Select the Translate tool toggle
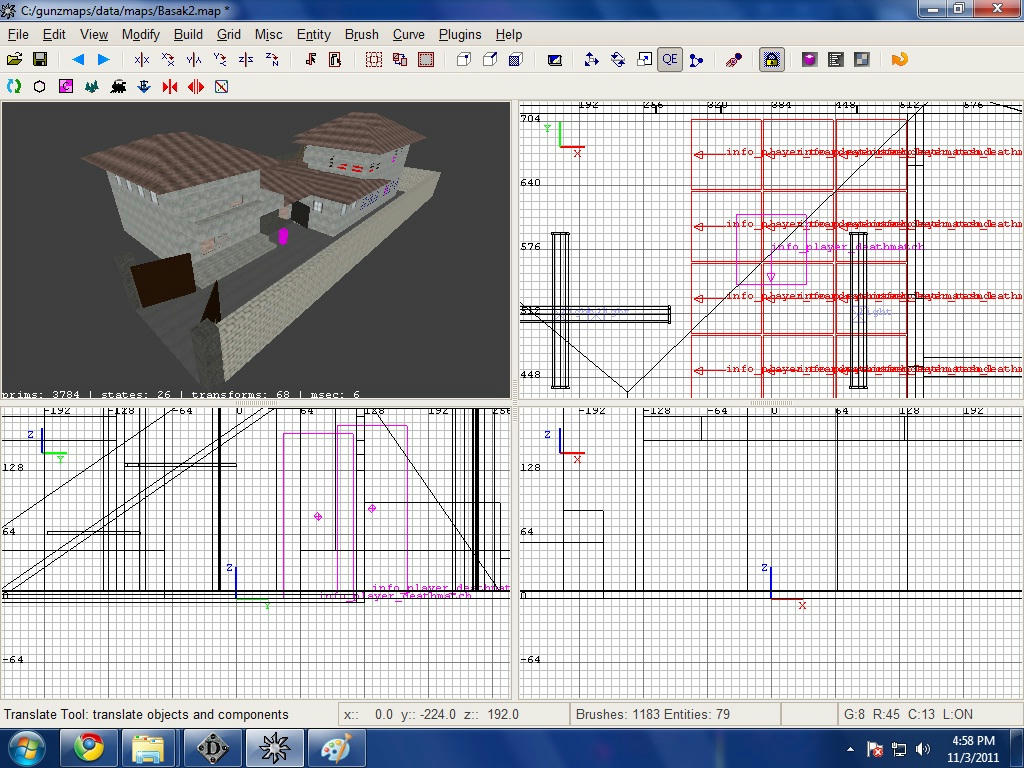Viewport: 1024px width, 768px height. point(591,60)
